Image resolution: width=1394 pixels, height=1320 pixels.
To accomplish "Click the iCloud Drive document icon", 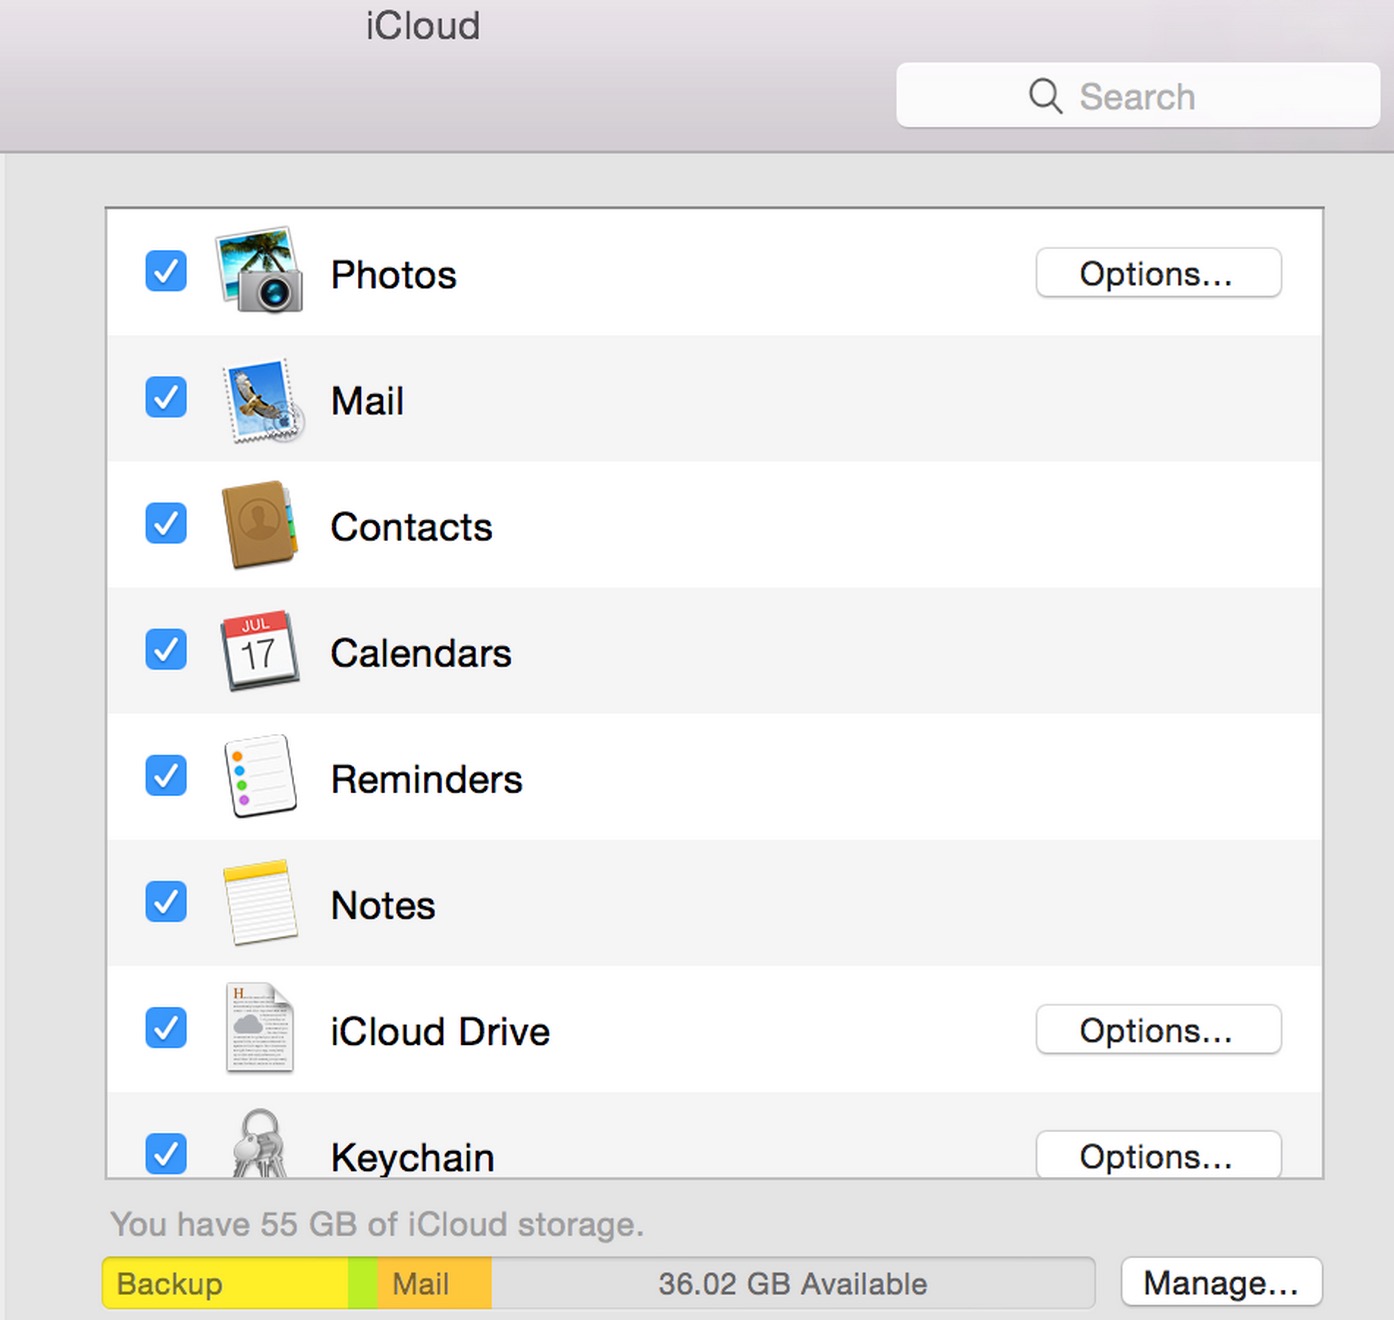I will tap(260, 1028).
